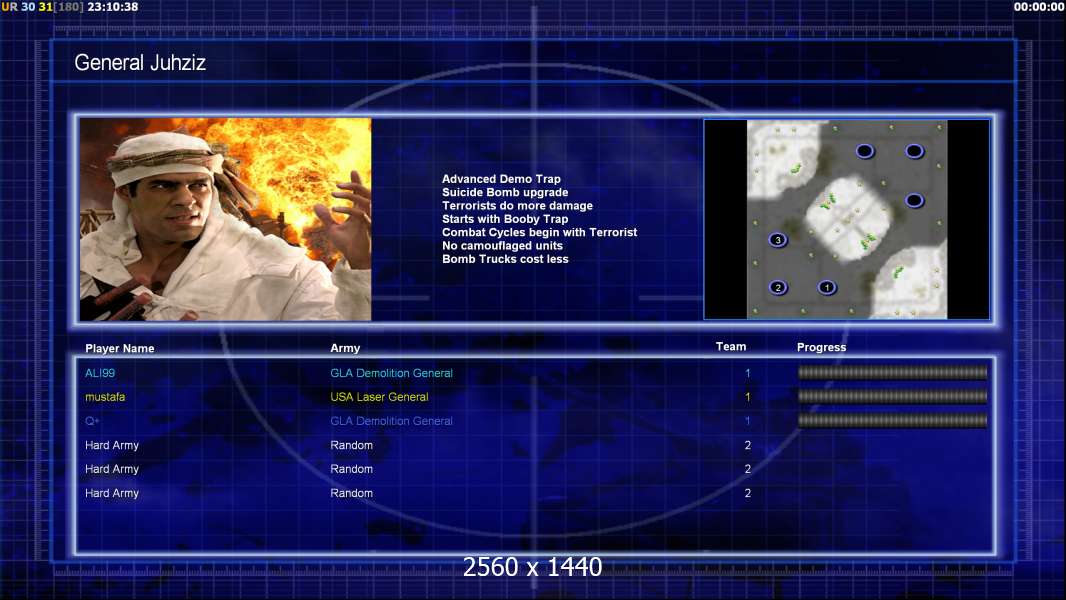Select start position marker 2 on minimap

click(x=778, y=288)
